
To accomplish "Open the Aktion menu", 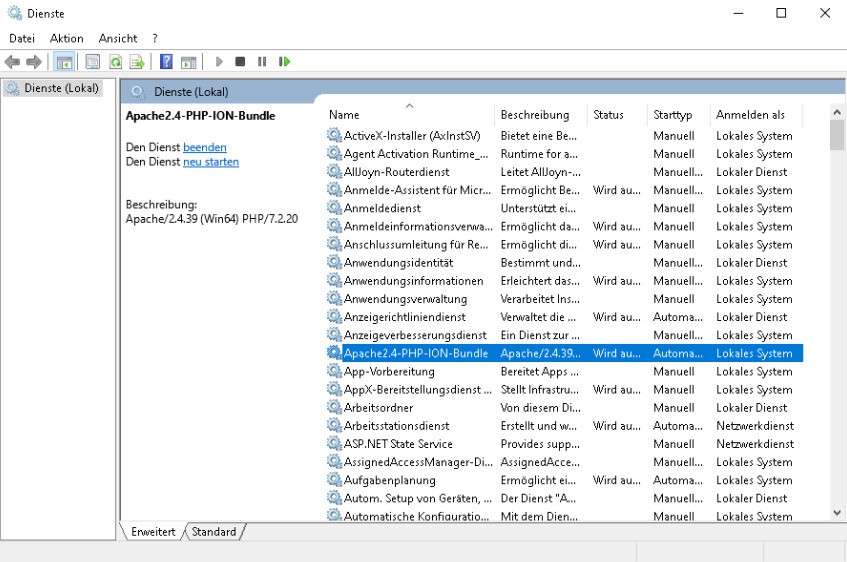I will (x=67, y=38).
